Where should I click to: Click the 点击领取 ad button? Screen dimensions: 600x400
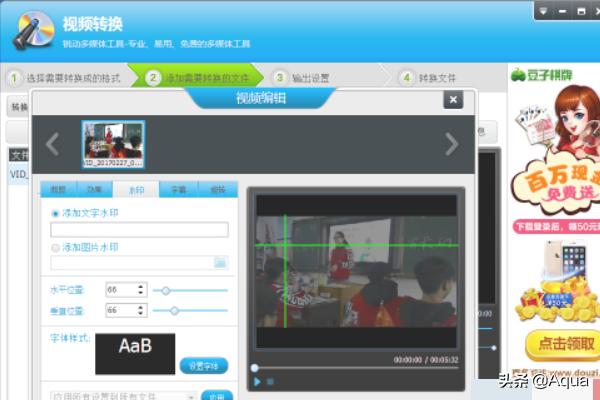point(564,344)
